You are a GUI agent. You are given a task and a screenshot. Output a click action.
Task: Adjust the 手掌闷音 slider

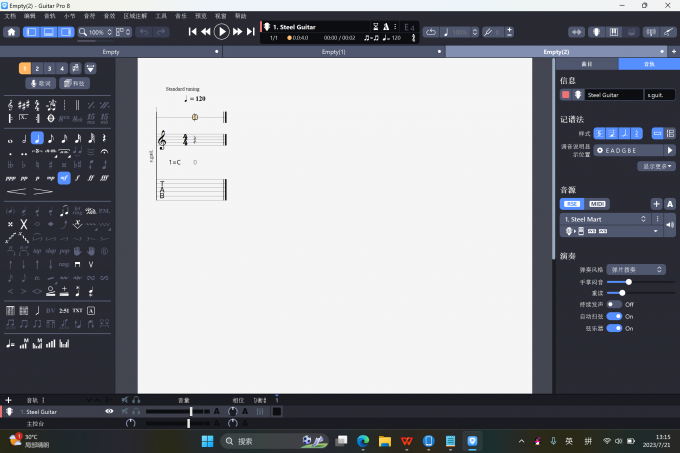click(x=627, y=282)
